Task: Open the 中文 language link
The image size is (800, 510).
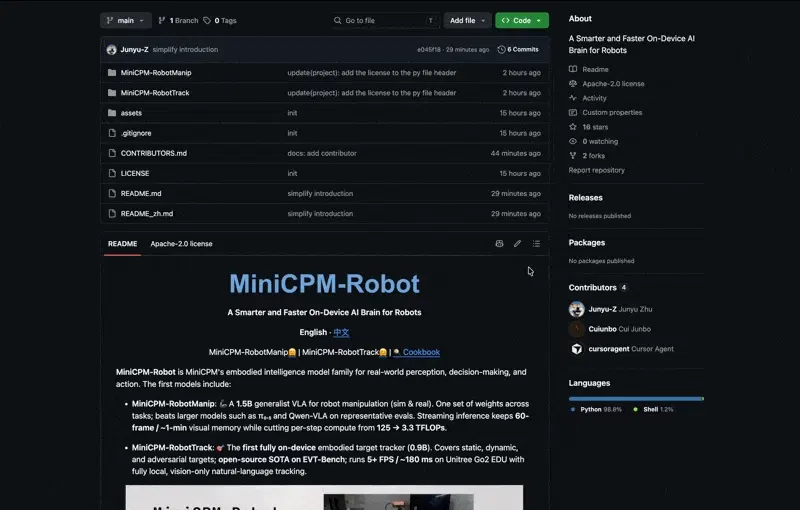Action: 341,333
